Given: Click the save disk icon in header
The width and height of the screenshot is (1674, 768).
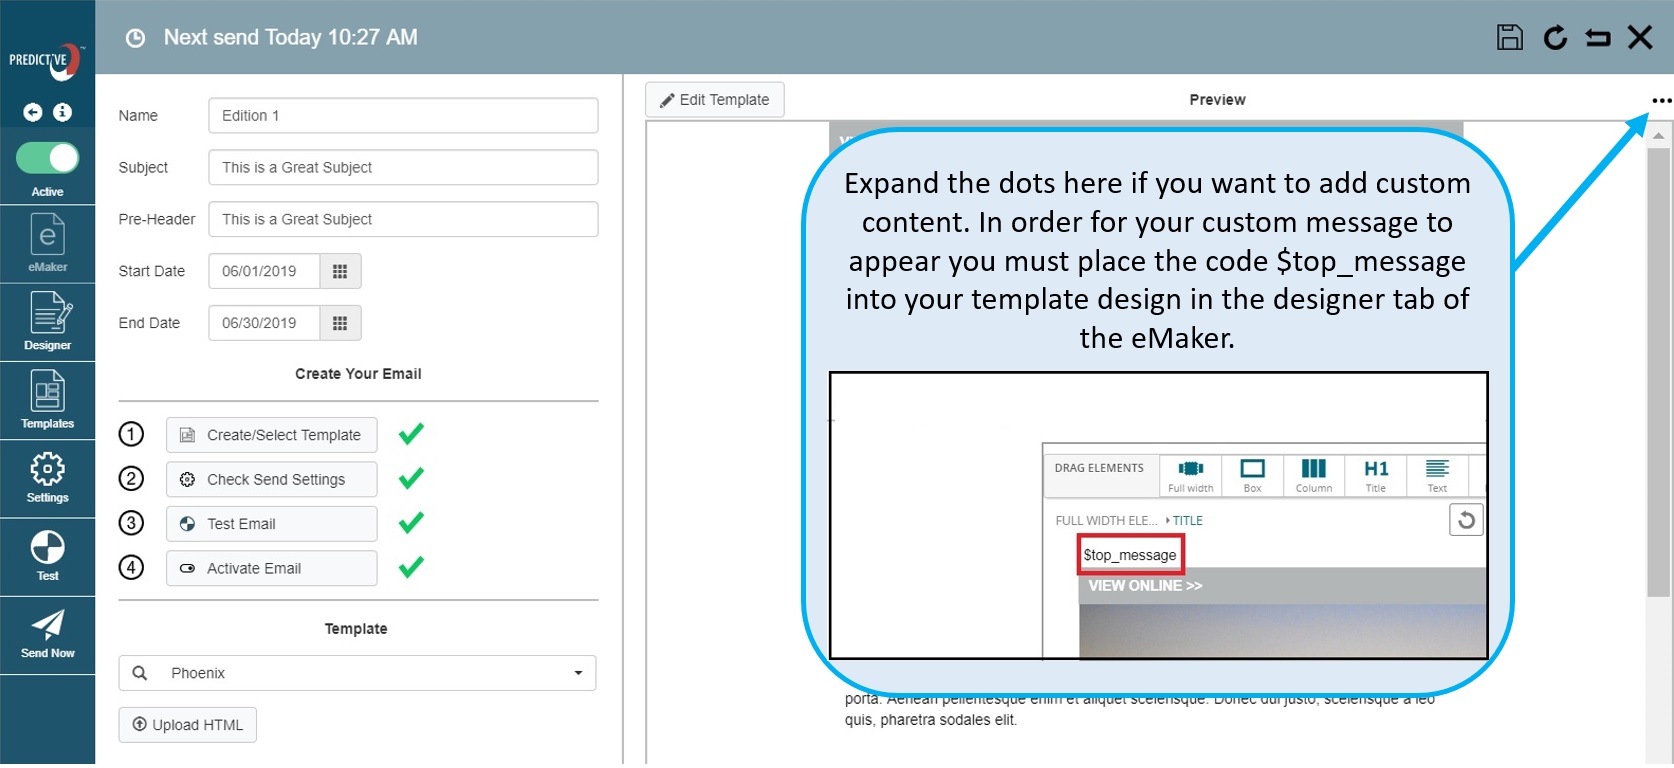Looking at the screenshot, I should [x=1509, y=38].
